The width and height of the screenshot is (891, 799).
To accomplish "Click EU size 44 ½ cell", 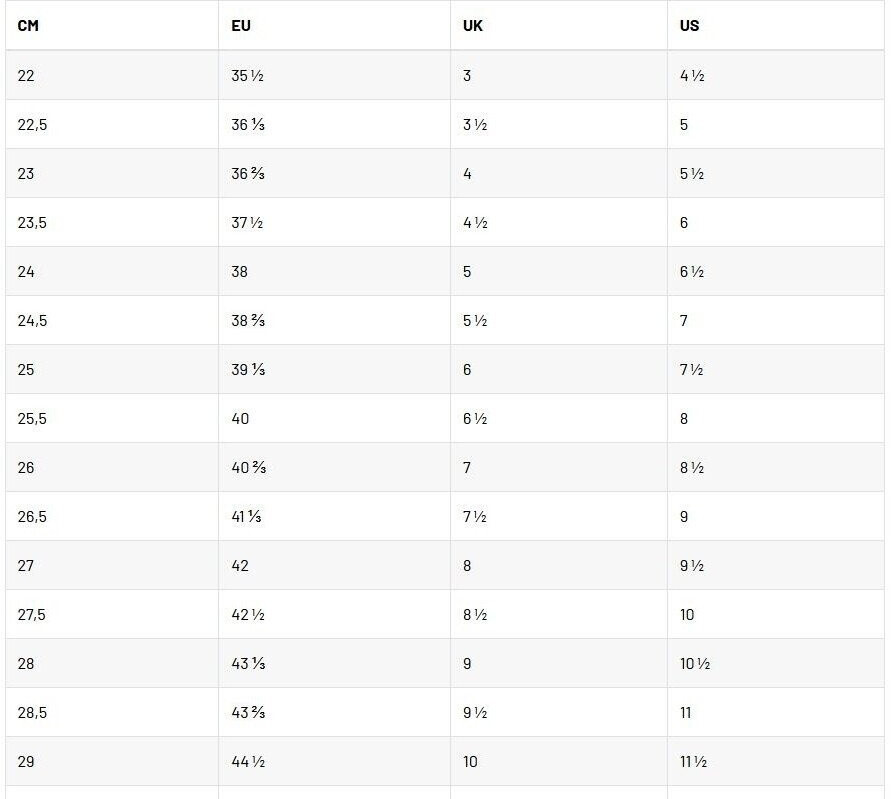I will pos(248,761).
